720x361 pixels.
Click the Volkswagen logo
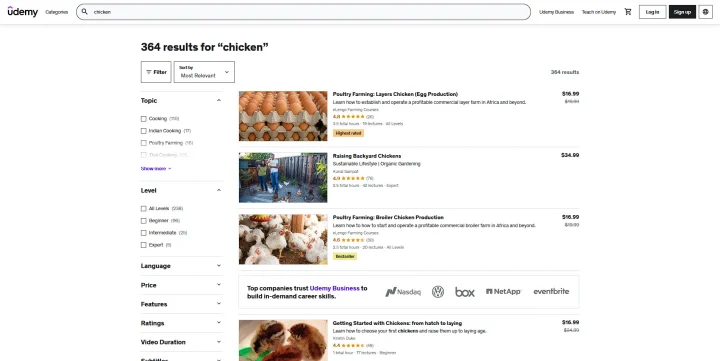[x=438, y=292]
